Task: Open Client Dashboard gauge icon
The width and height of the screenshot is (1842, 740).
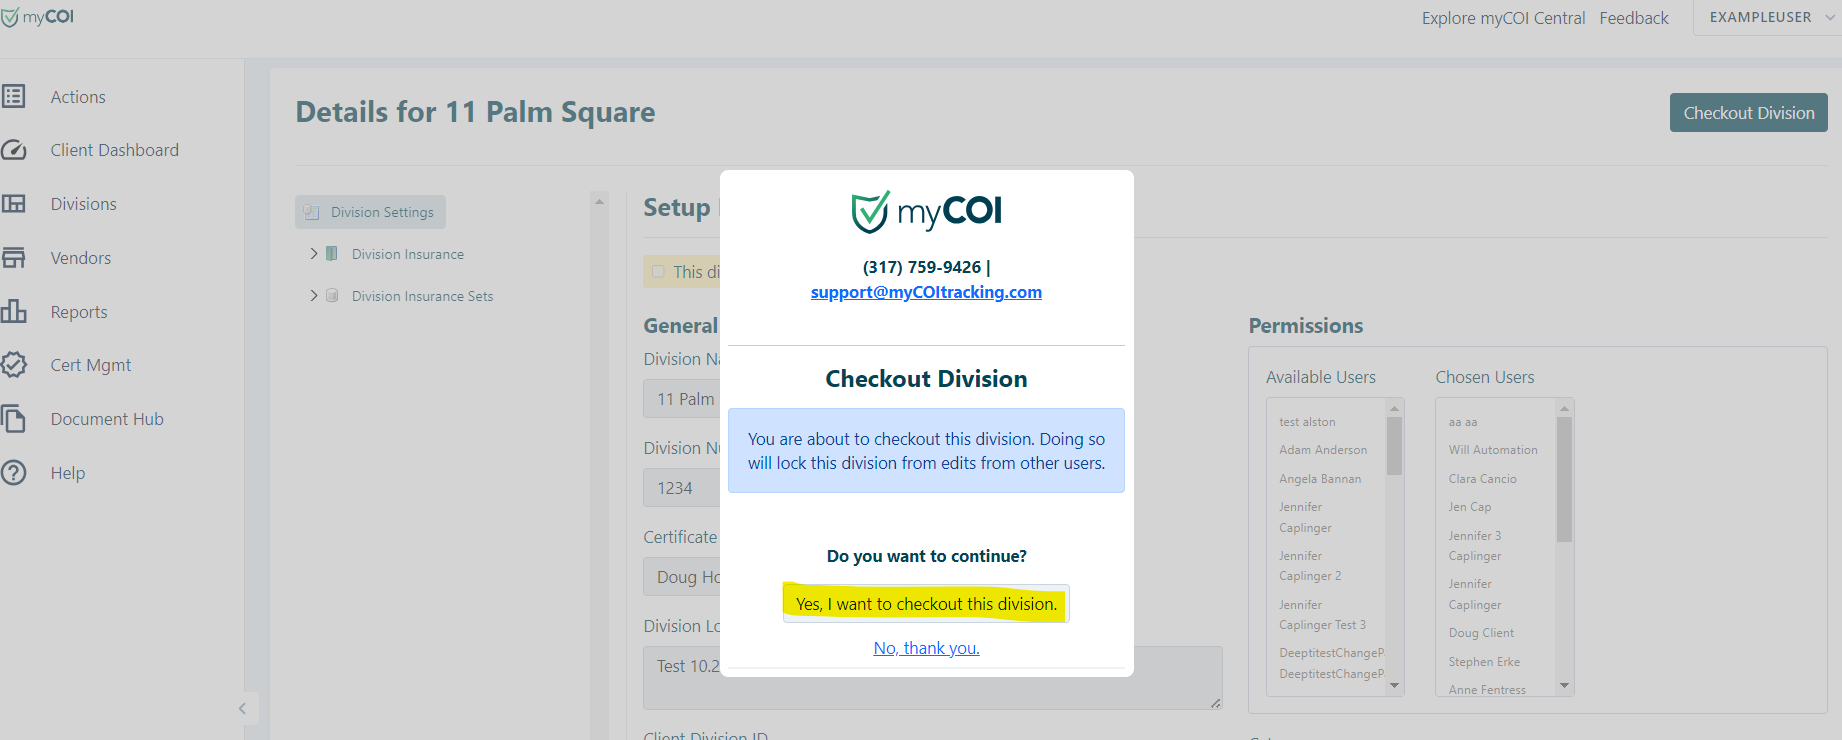Action: coord(14,150)
